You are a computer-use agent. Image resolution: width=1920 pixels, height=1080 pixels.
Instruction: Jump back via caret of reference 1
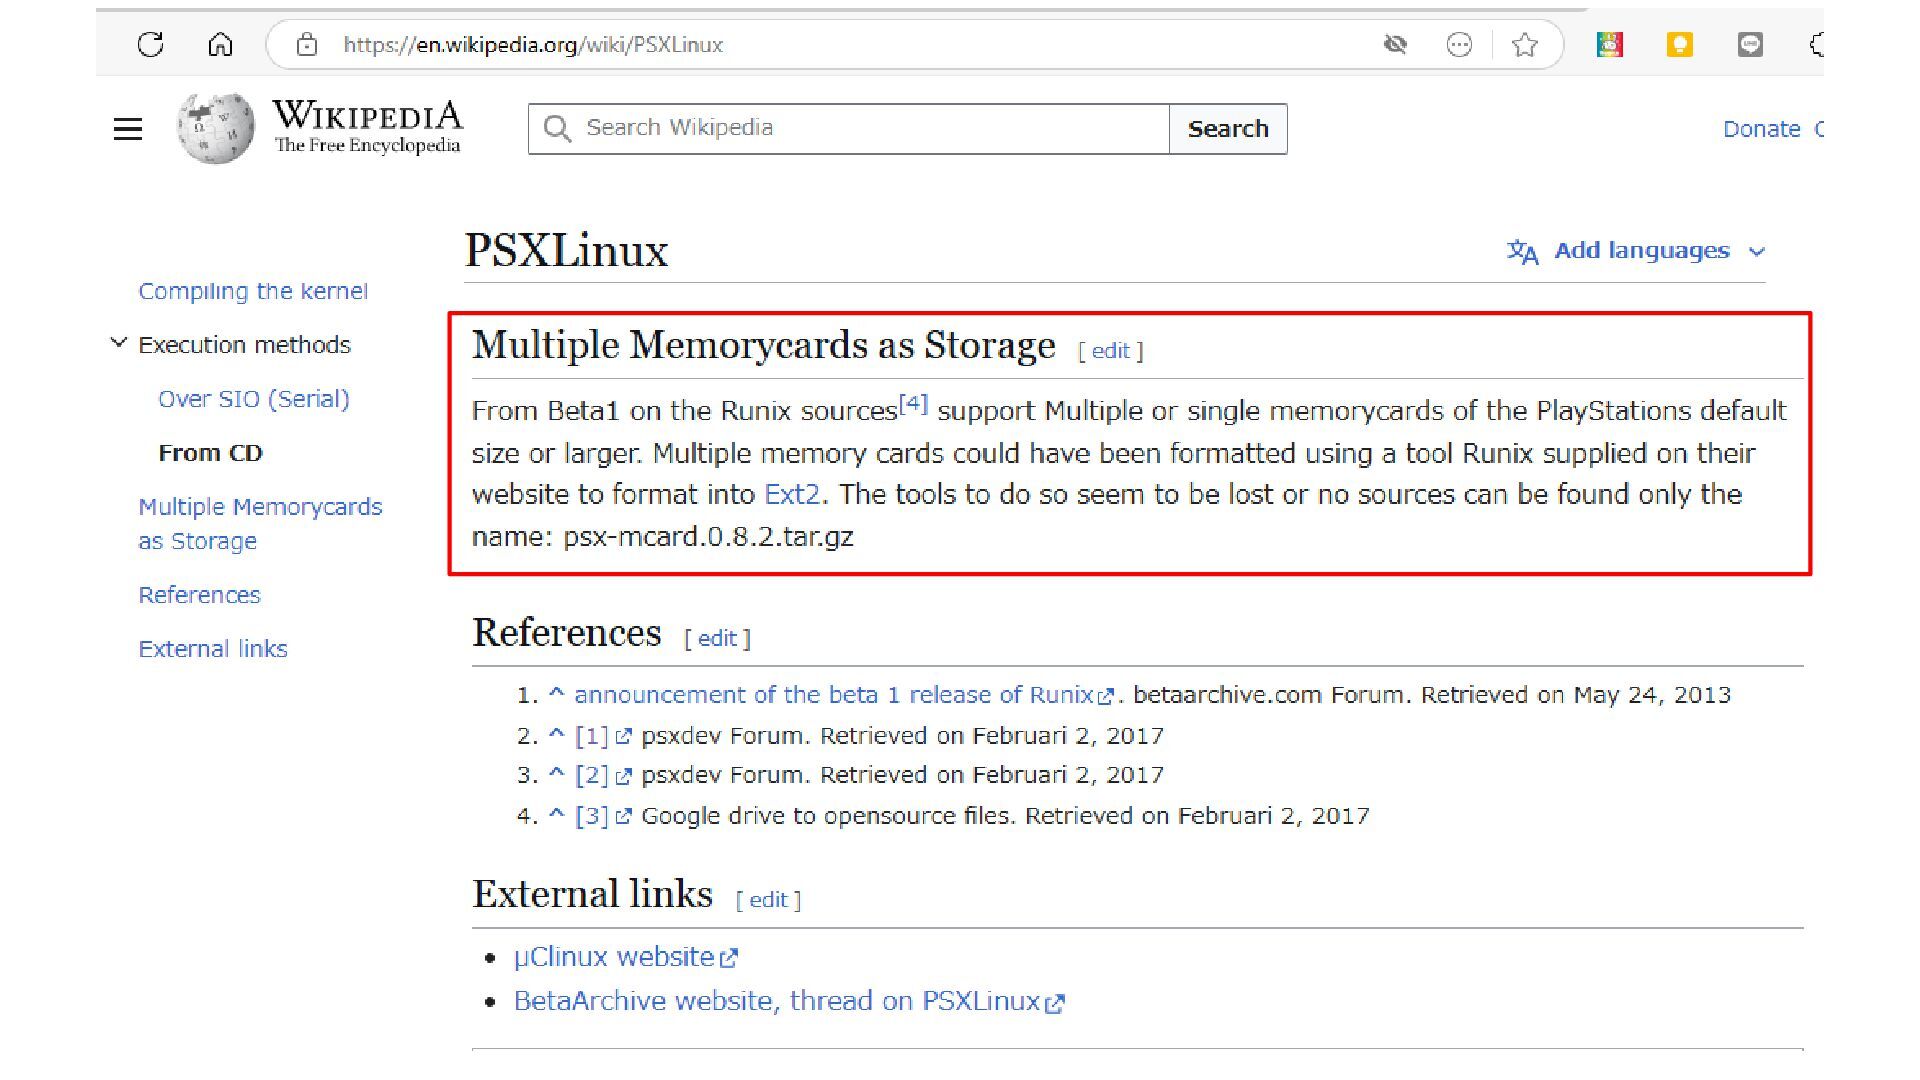557,693
